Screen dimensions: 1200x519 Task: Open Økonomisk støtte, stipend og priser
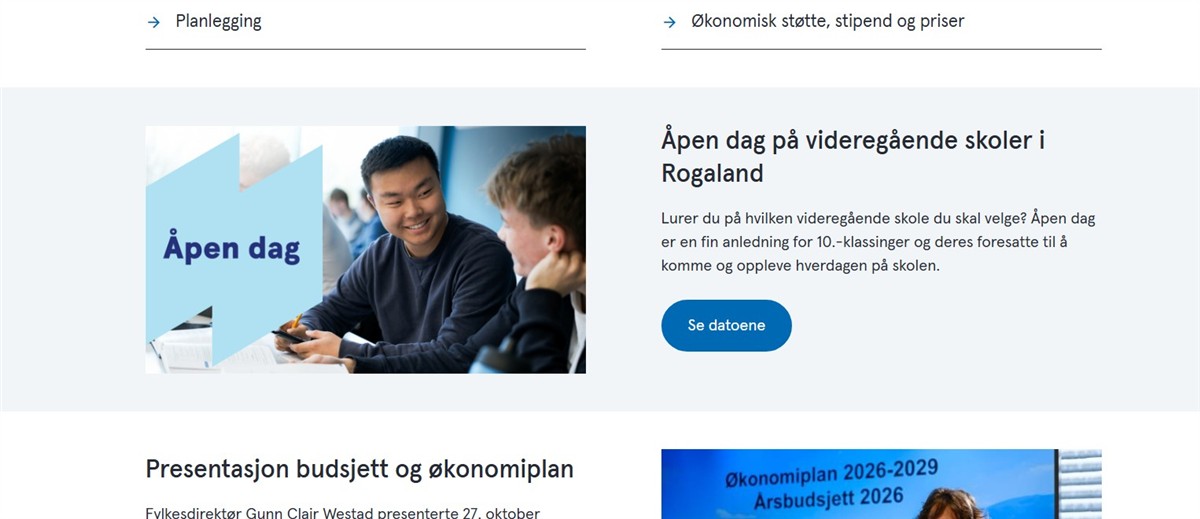click(x=881, y=22)
